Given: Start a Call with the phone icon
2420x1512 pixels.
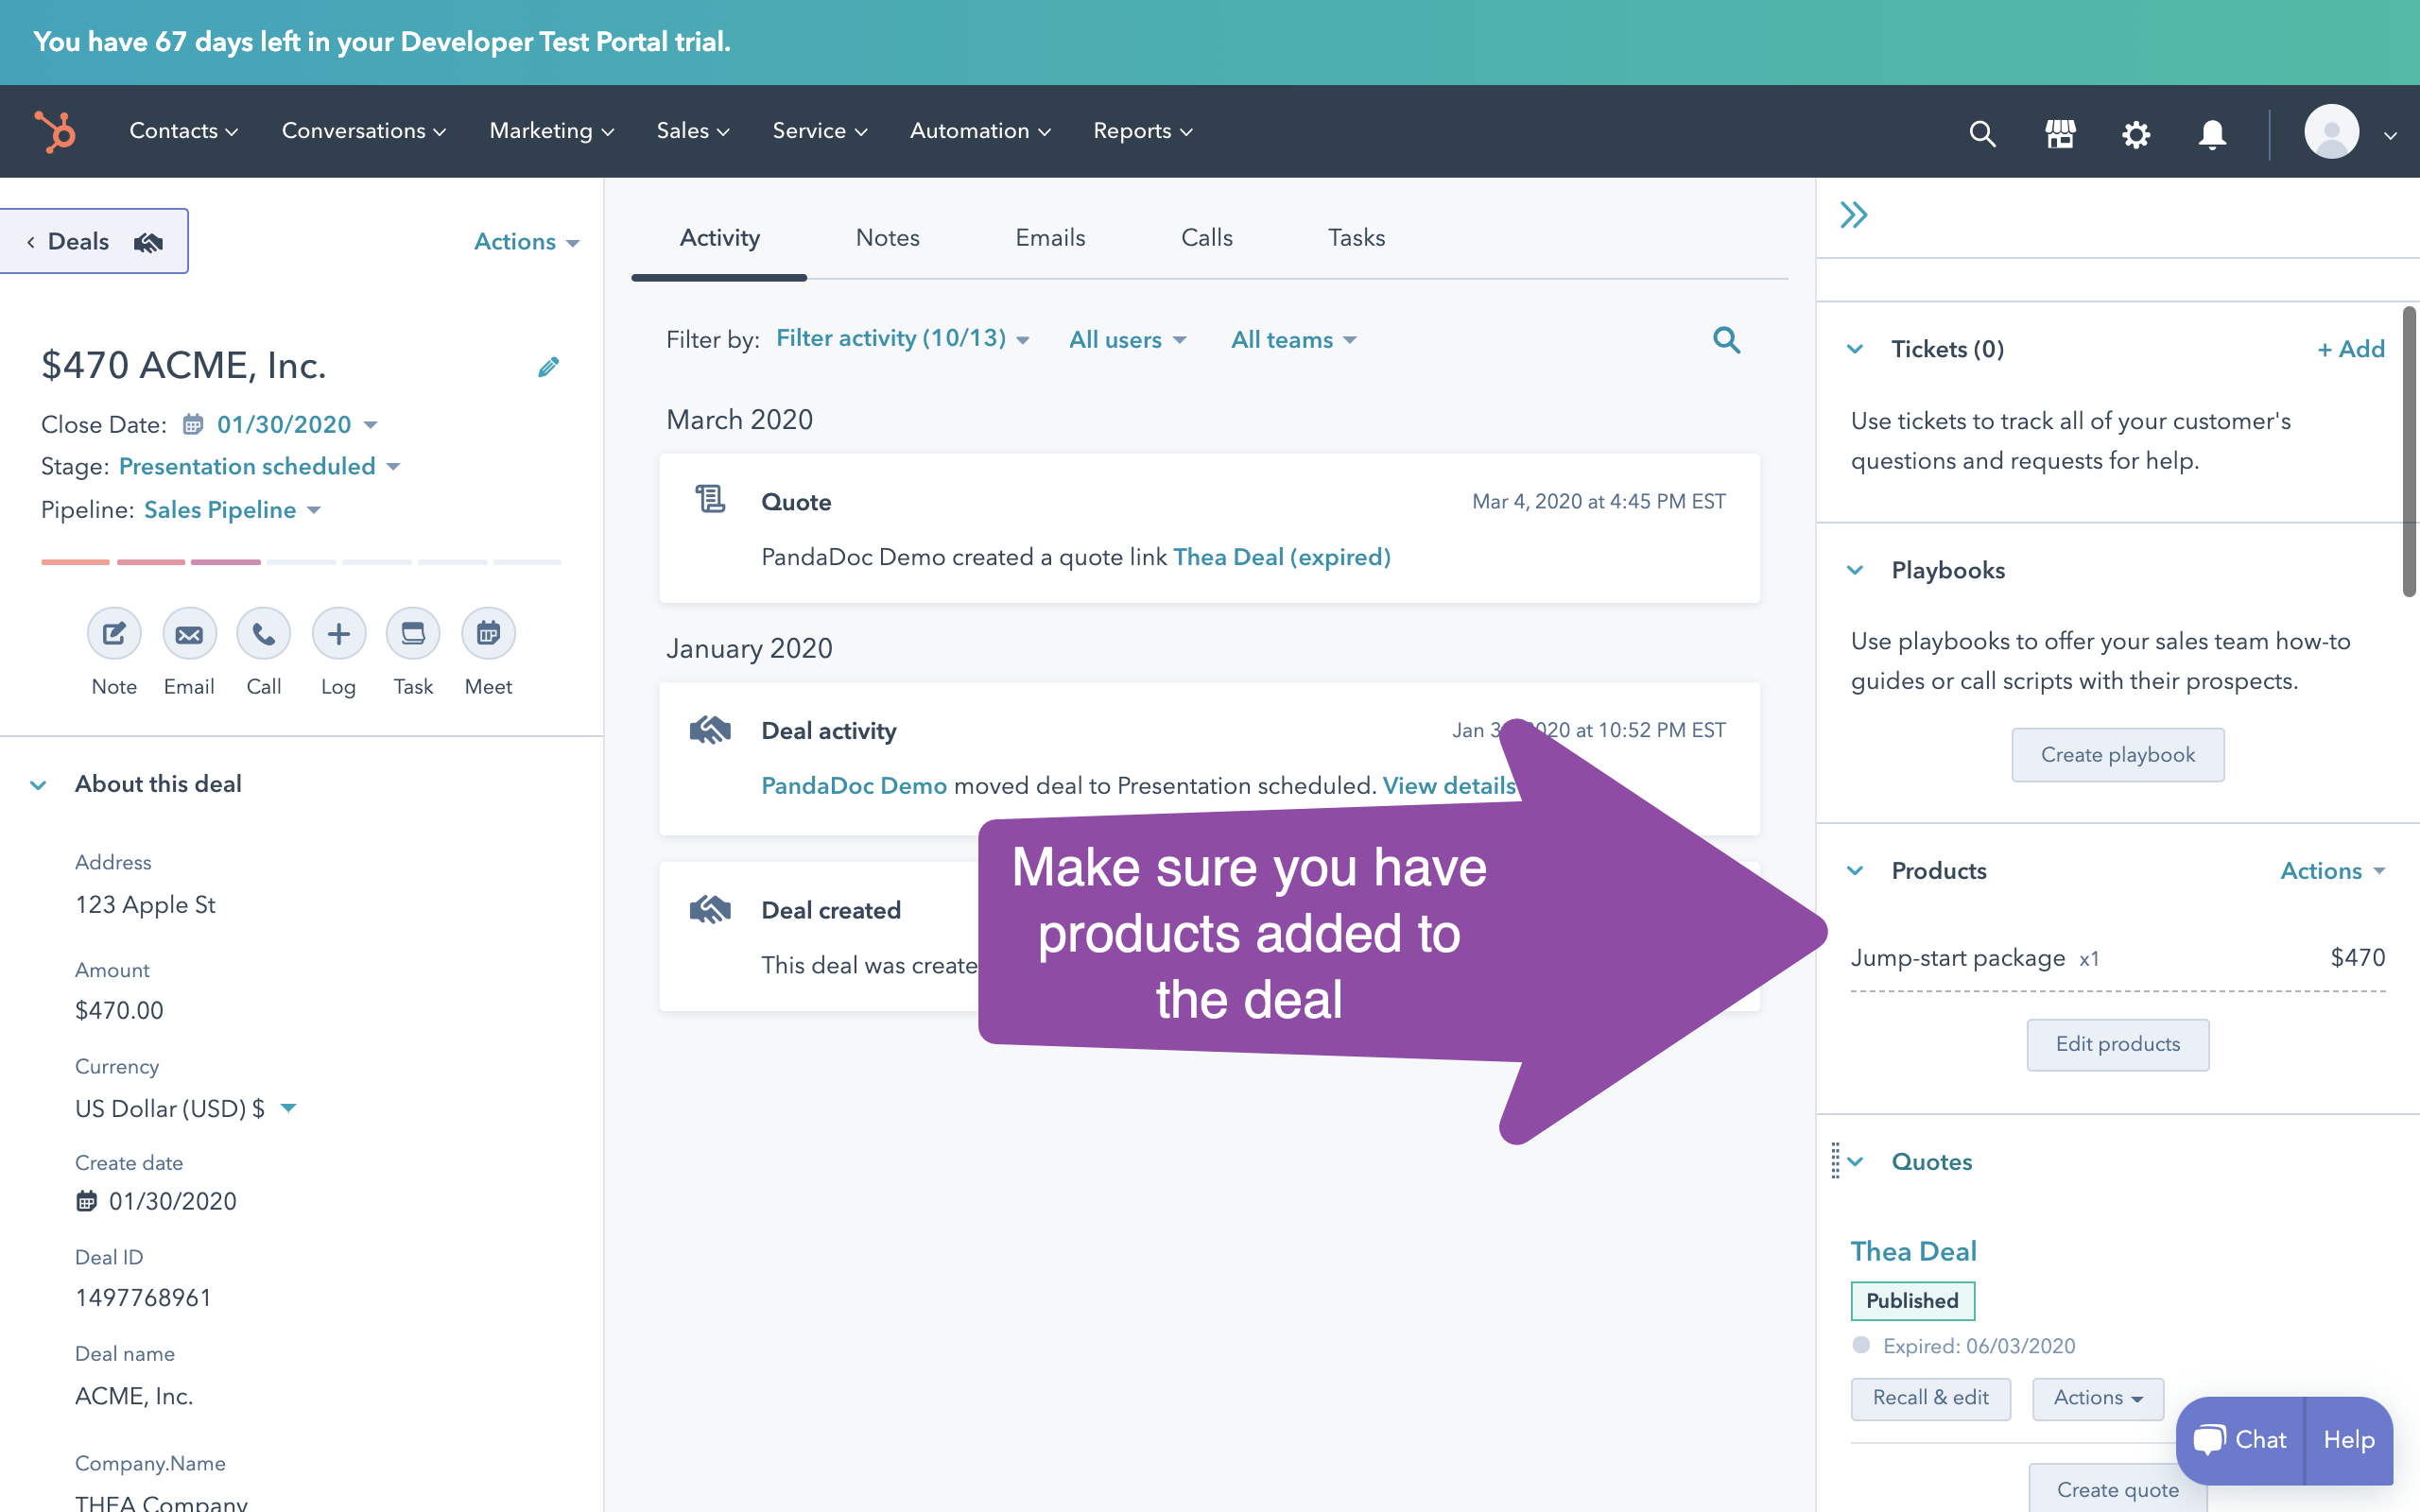Looking at the screenshot, I should [264, 634].
